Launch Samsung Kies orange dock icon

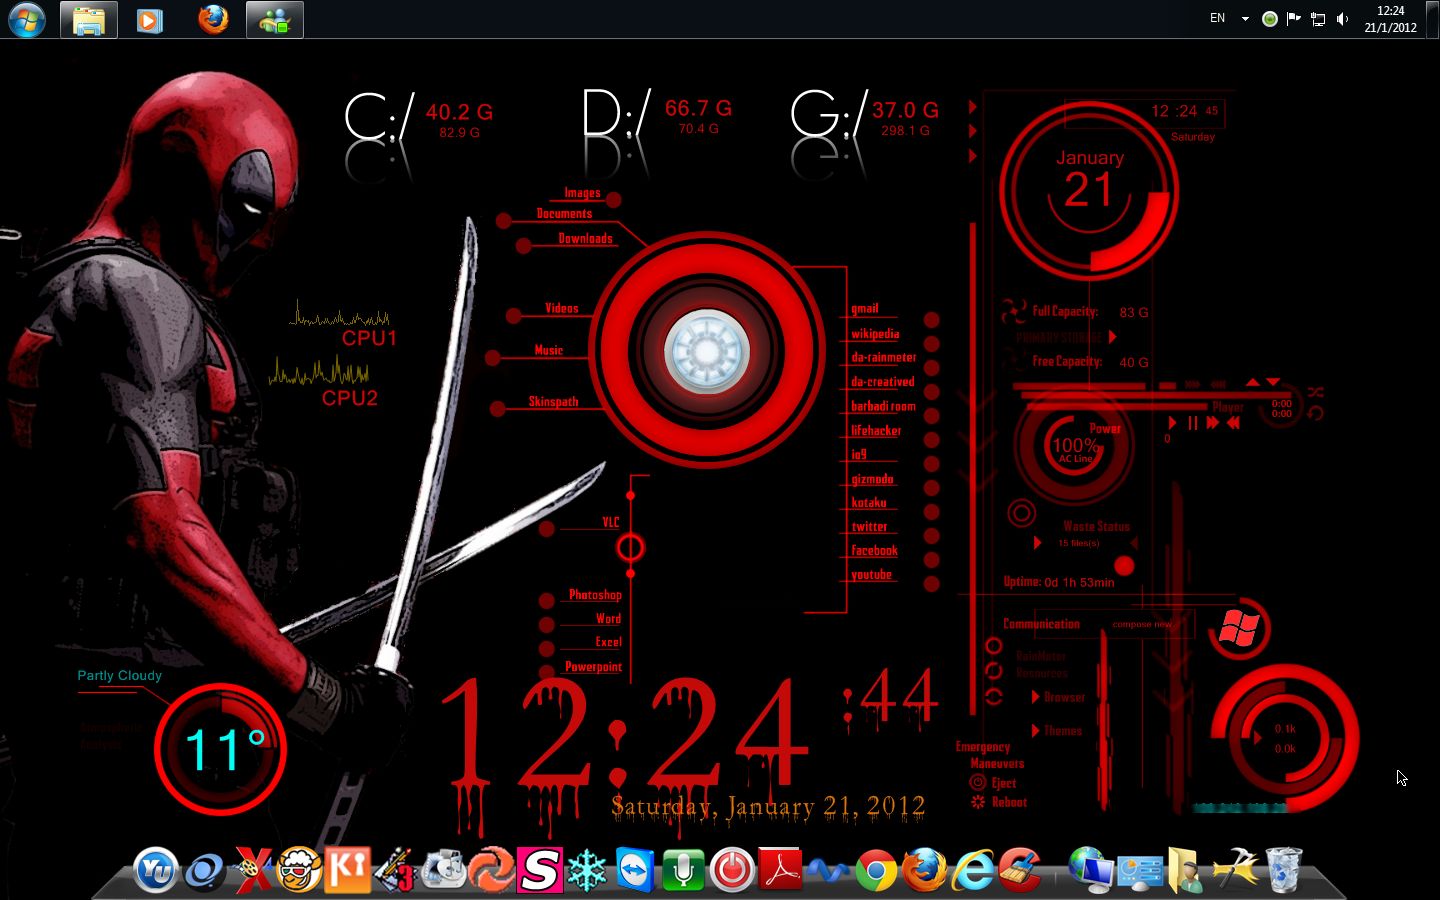(347, 869)
